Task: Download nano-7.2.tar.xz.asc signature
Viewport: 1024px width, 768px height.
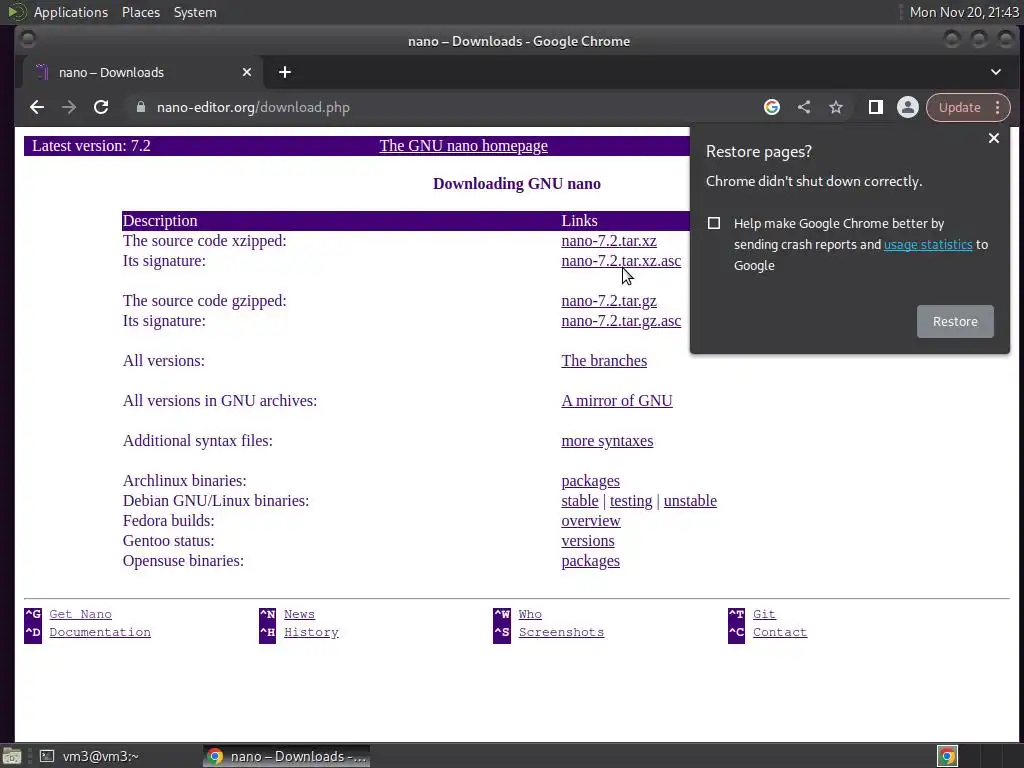Action: click(621, 261)
